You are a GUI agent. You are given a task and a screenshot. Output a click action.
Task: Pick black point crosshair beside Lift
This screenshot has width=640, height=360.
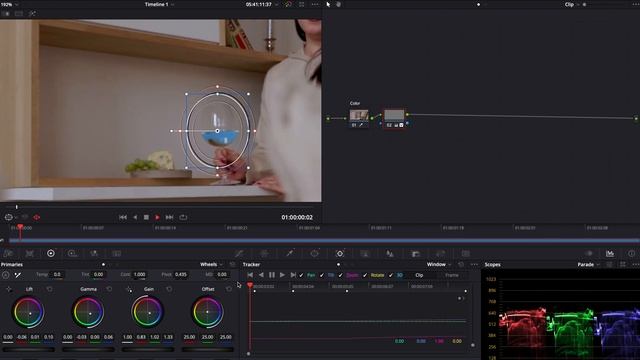pyautogui.click(x=9, y=289)
